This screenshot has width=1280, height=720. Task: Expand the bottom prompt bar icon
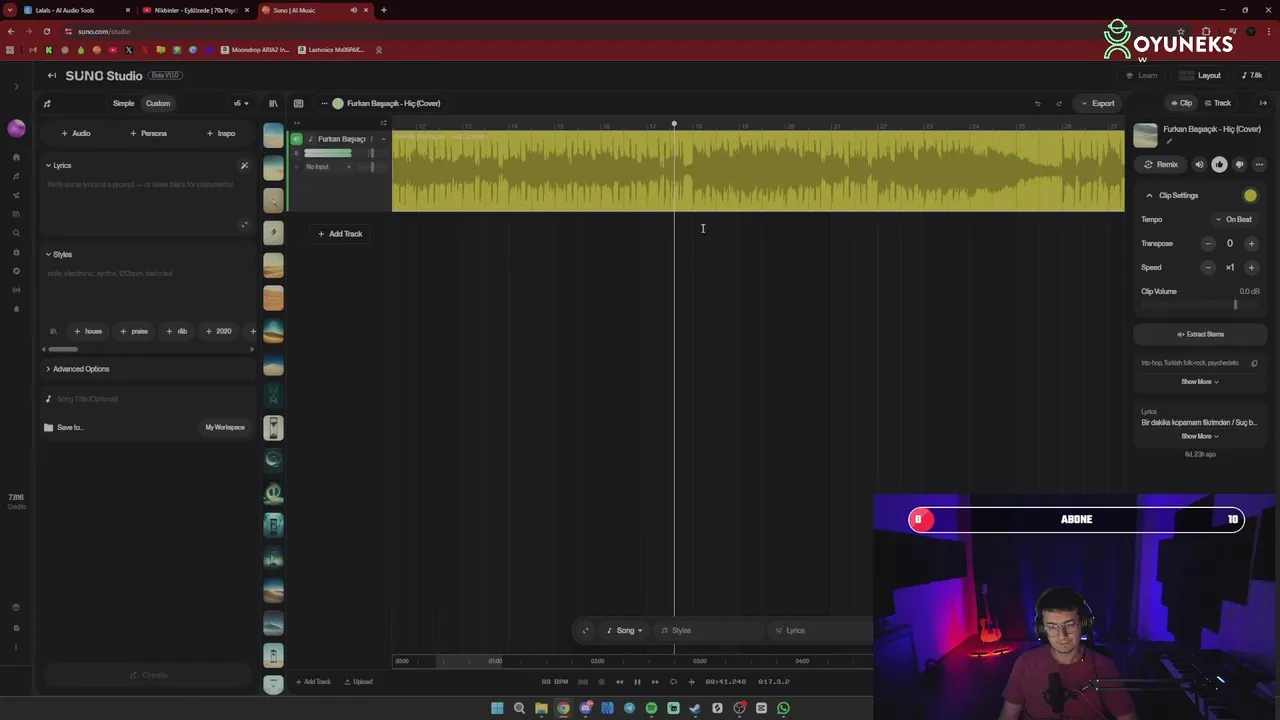(585, 631)
